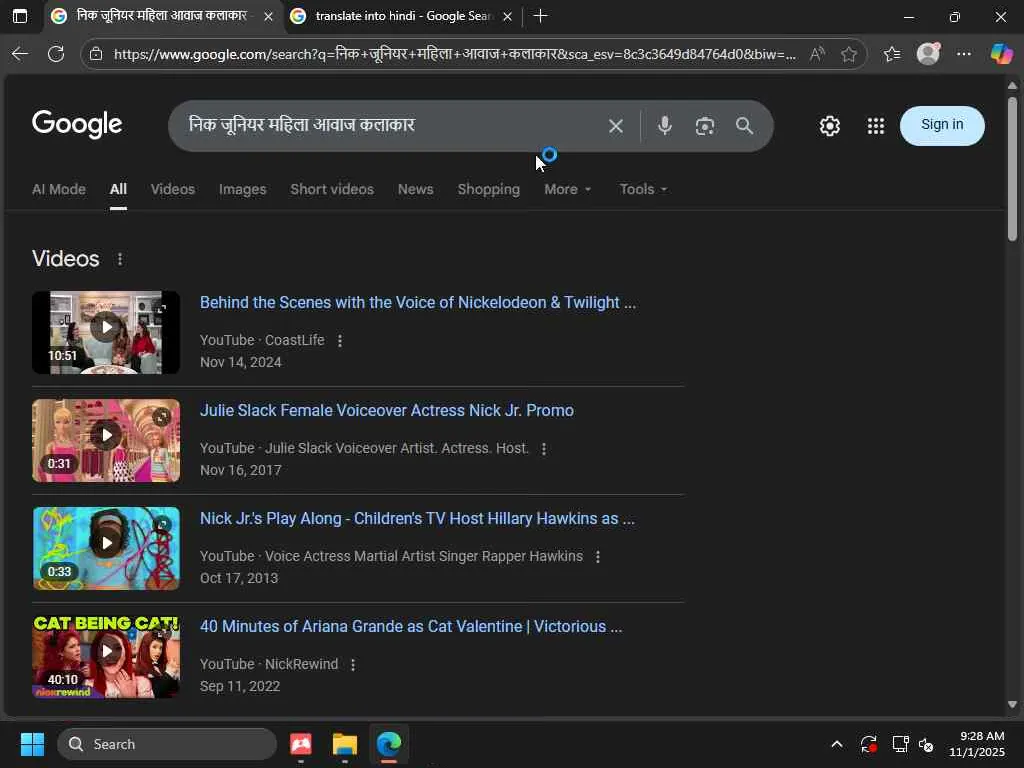The height and width of the screenshot is (768, 1024).
Task: Open more options for Hawkins result
Action: coord(598,556)
